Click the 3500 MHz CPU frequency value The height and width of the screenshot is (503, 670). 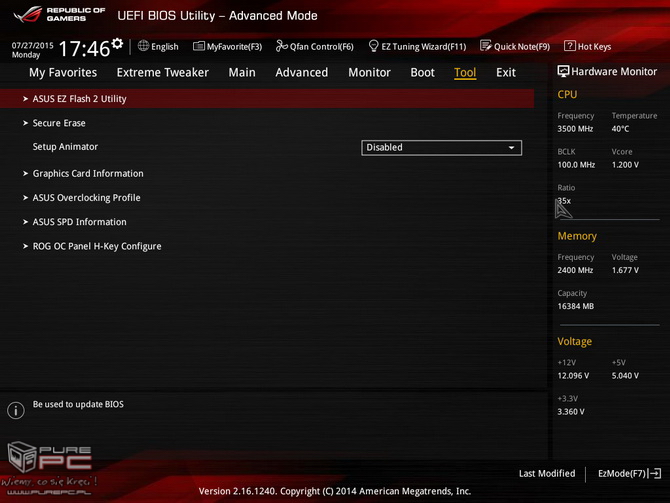point(575,129)
